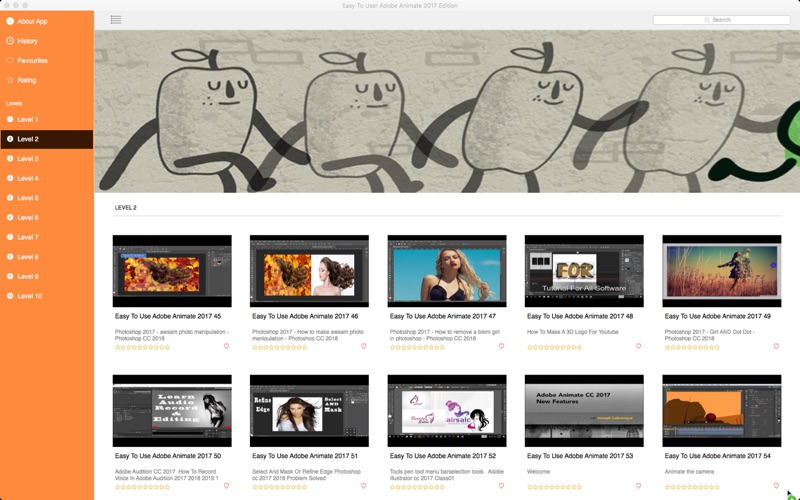Open video thumbnail for Animate 2017 48

(584, 271)
